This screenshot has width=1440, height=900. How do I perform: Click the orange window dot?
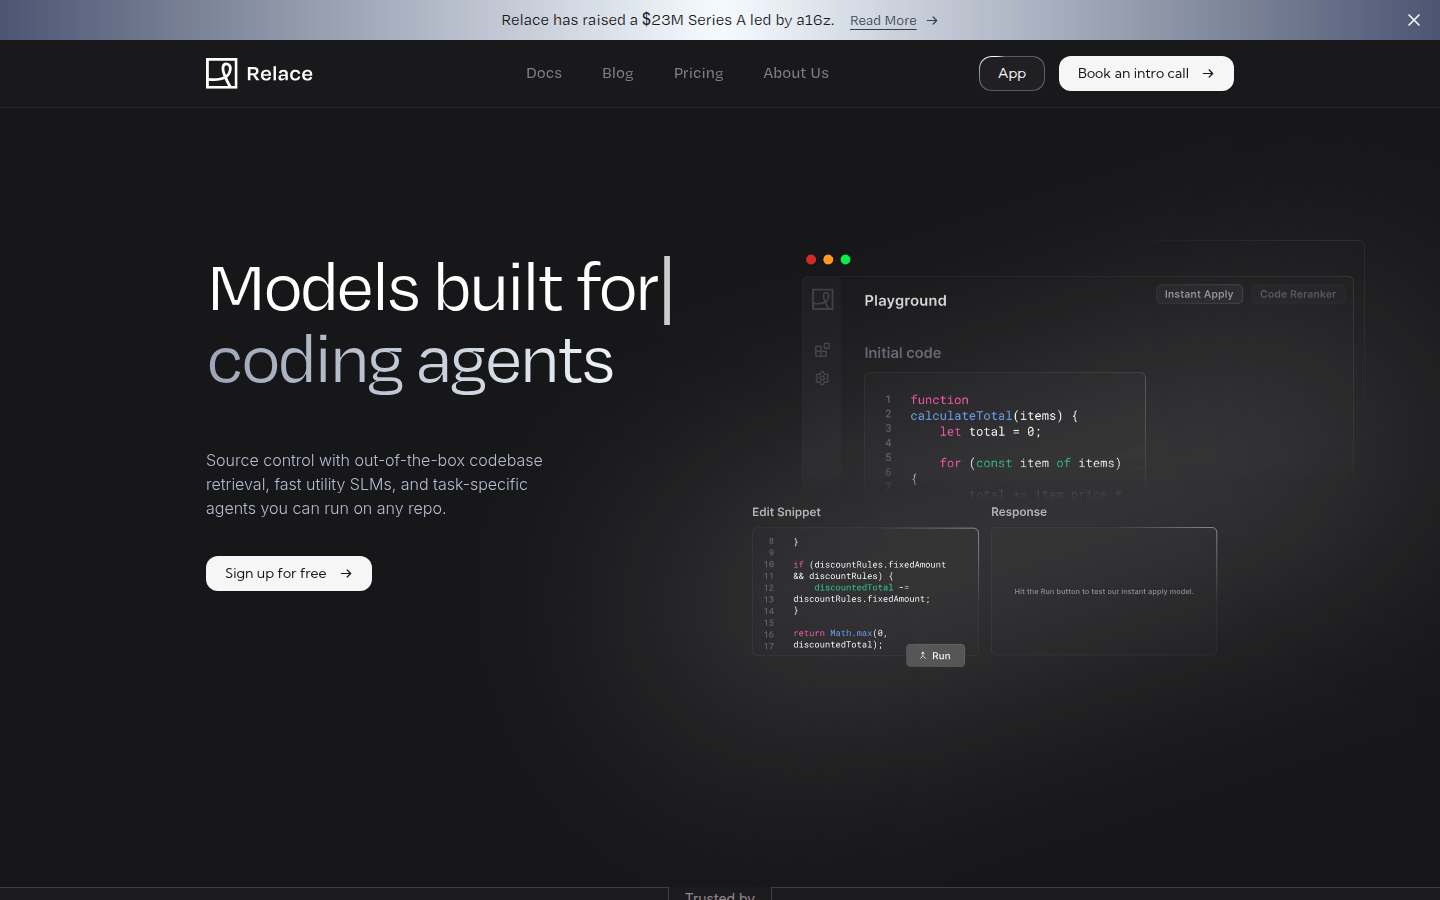(x=828, y=260)
